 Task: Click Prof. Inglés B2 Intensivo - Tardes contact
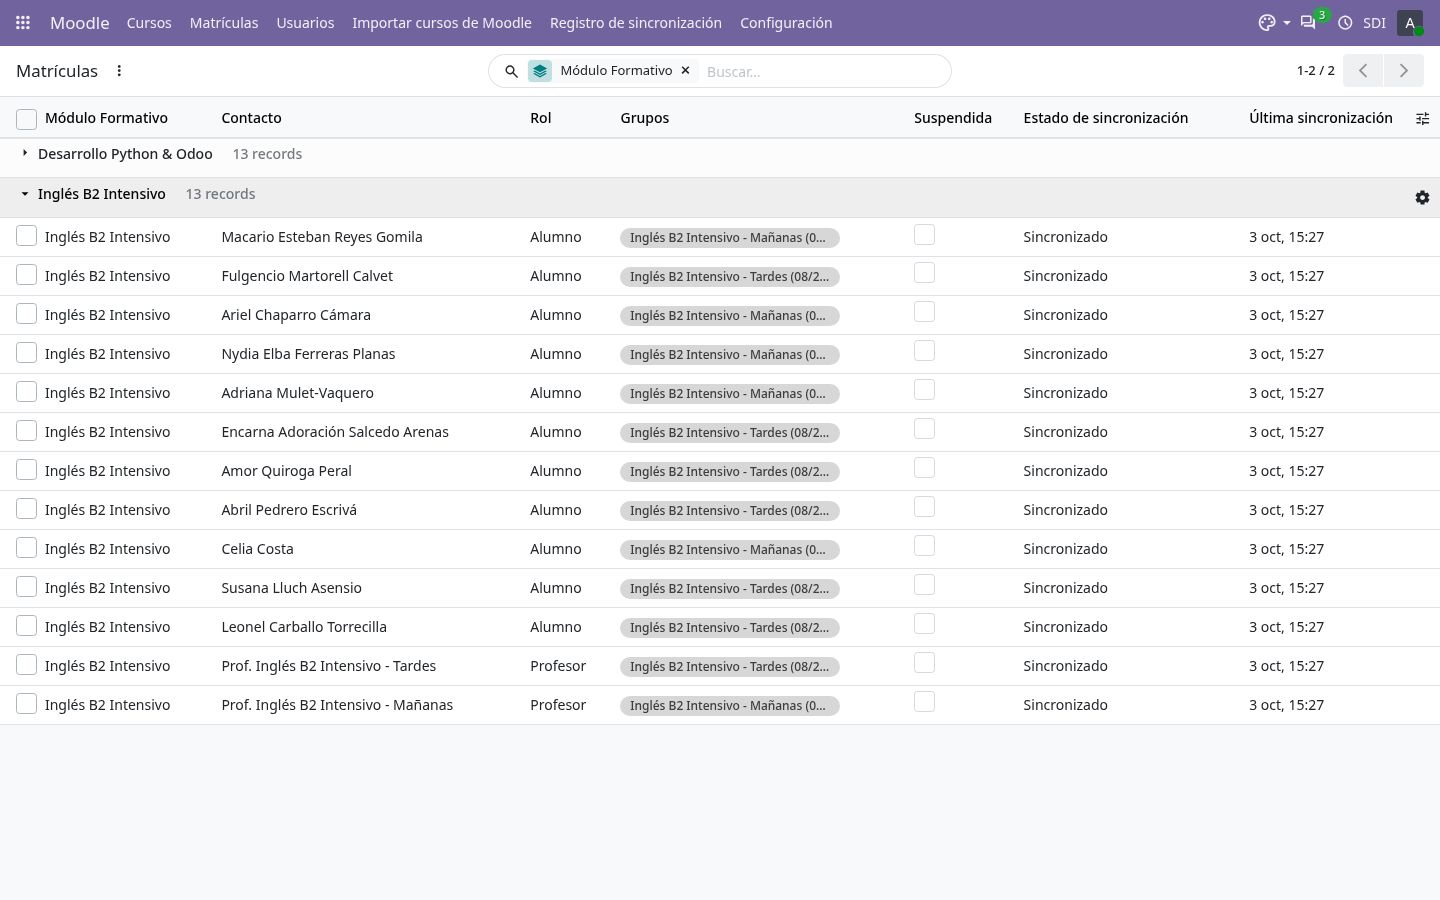(x=328, y=666)
